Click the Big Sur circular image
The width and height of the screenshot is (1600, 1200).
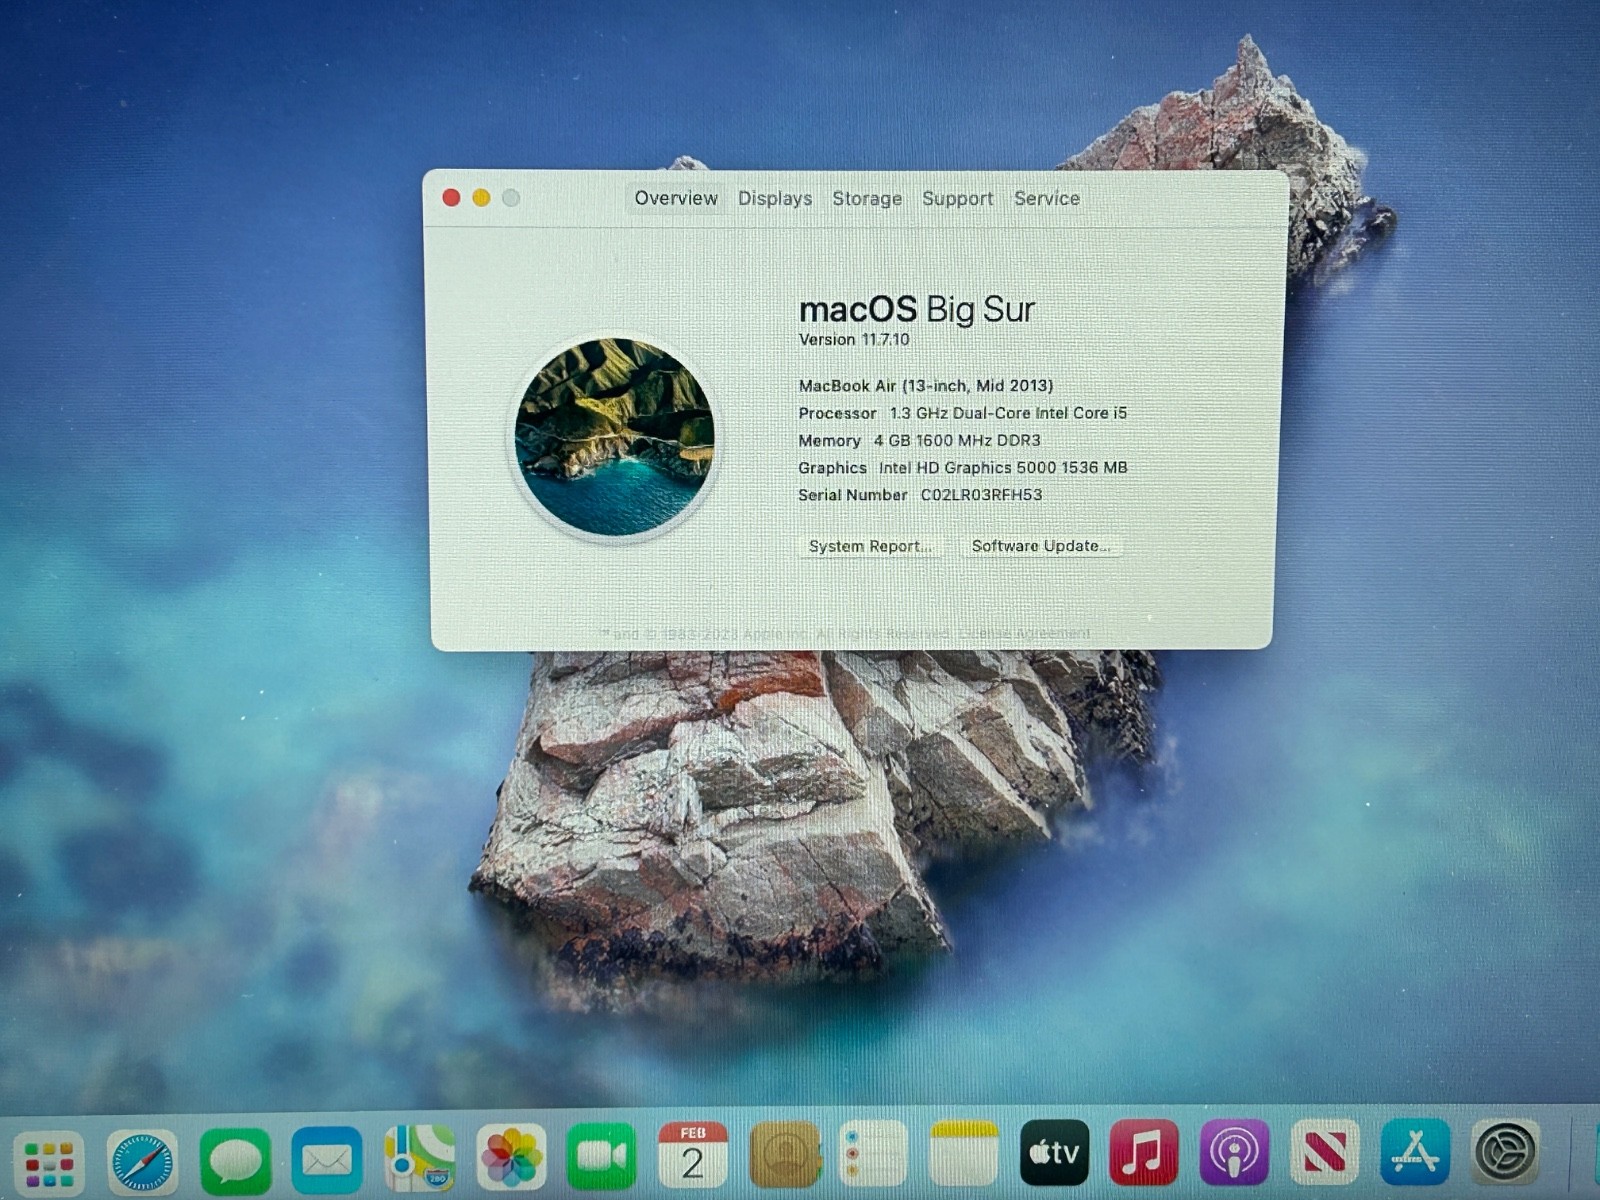pyautogui.click(x=614, y=437)
